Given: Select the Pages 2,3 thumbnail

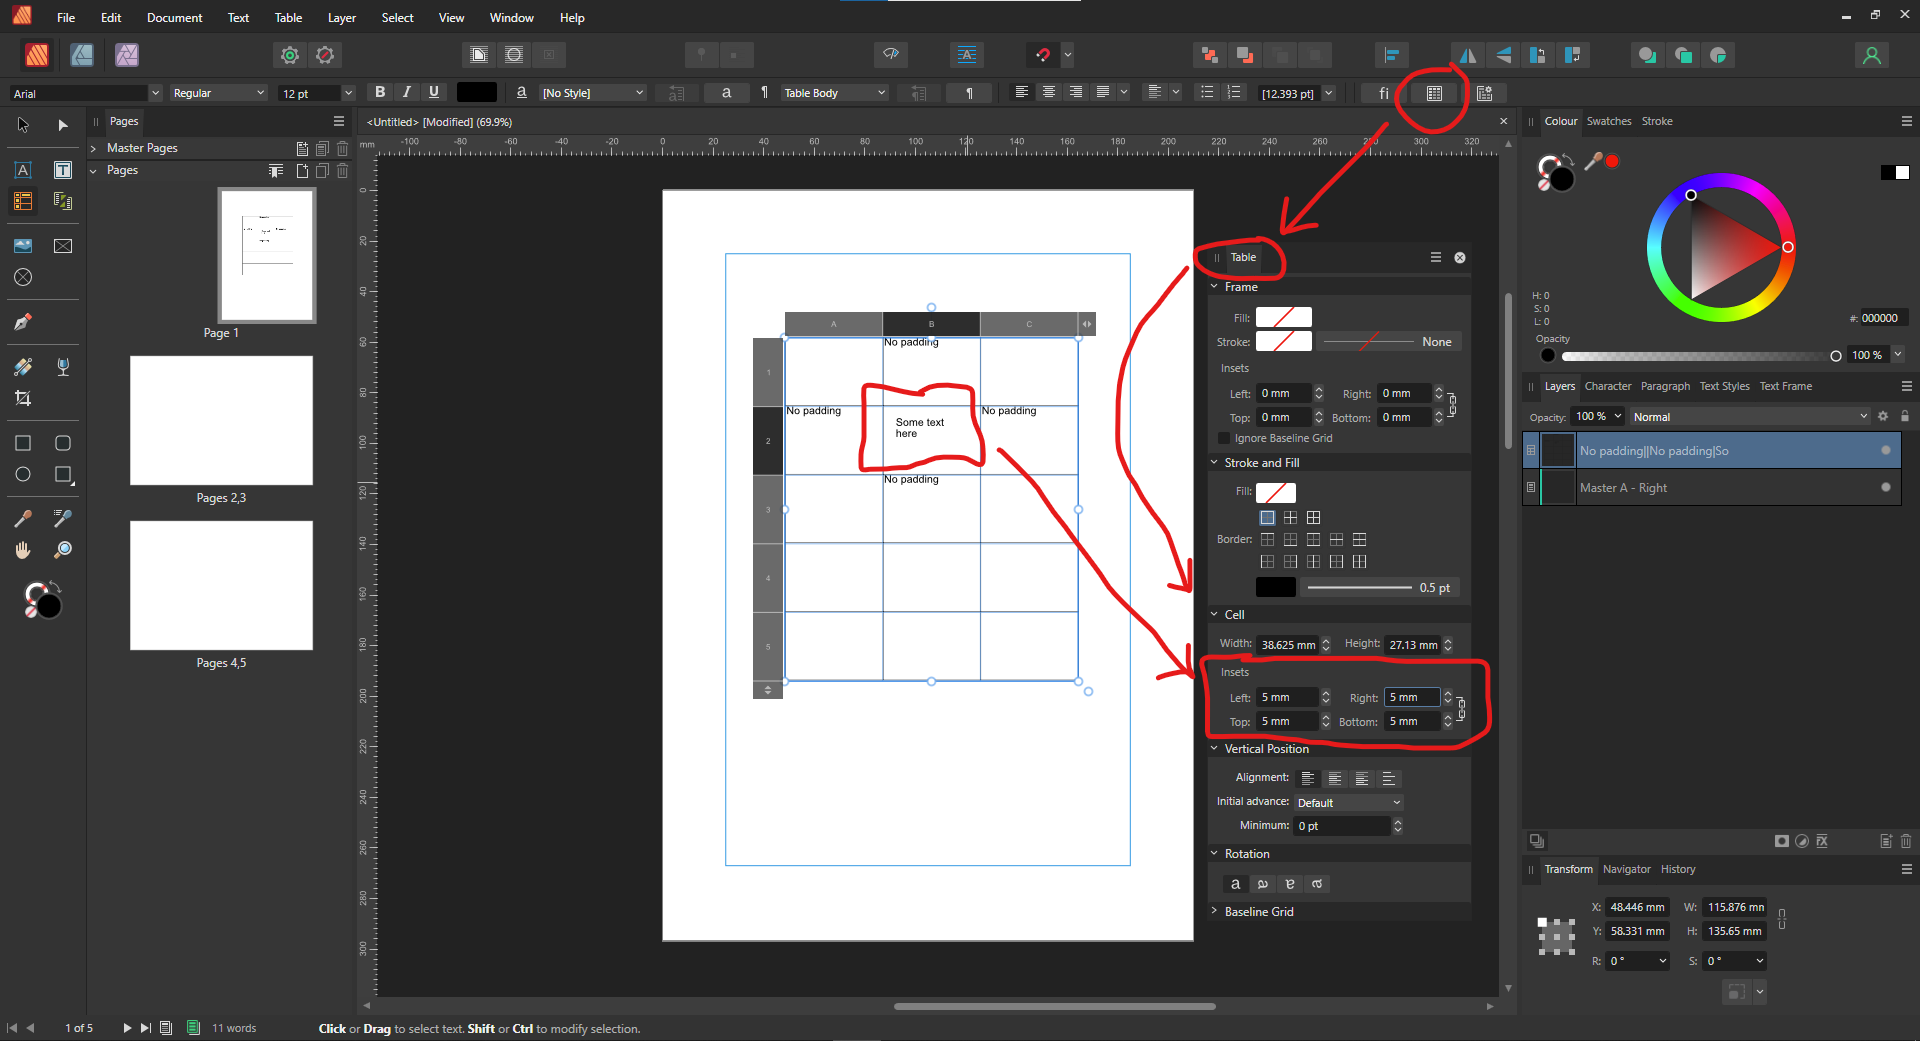Looking at the screenshot, I should (x=221, y=421).
